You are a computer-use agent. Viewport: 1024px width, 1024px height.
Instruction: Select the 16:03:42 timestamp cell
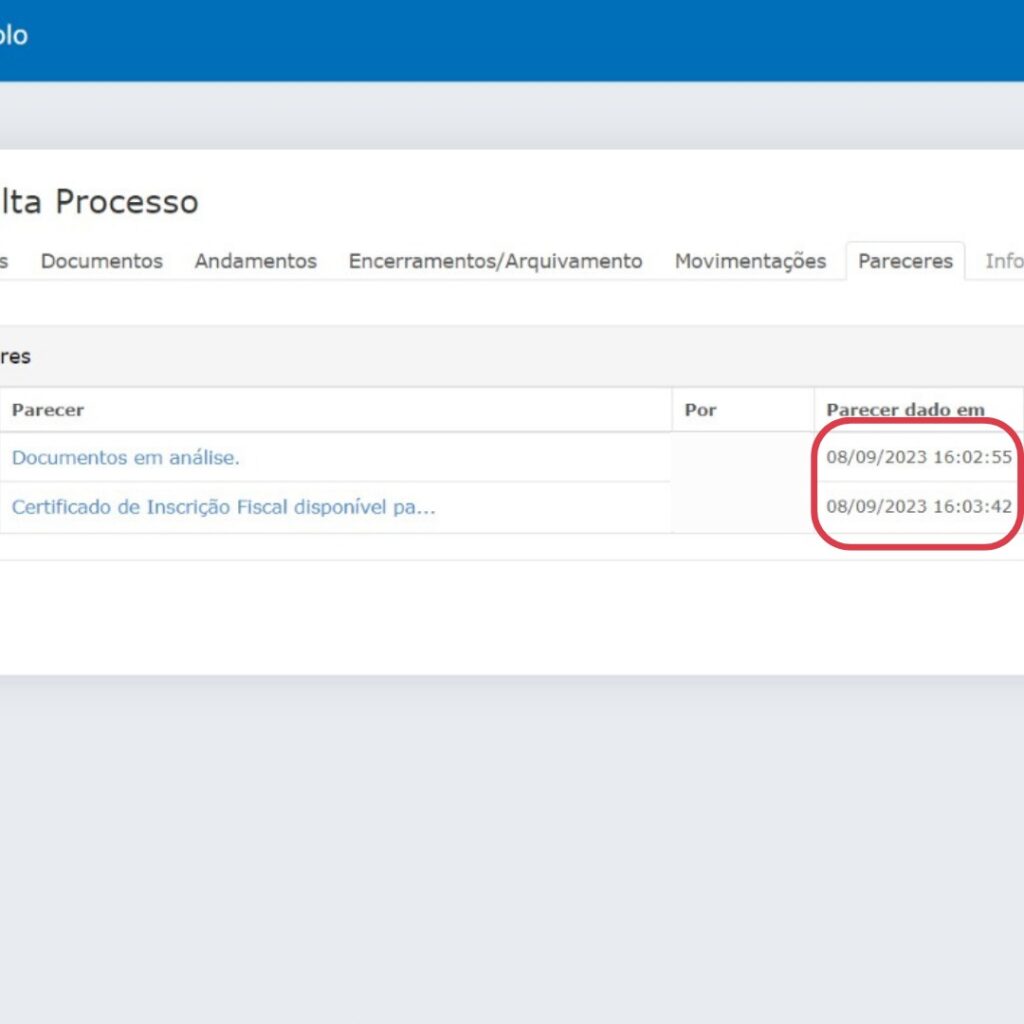point(919,507)
